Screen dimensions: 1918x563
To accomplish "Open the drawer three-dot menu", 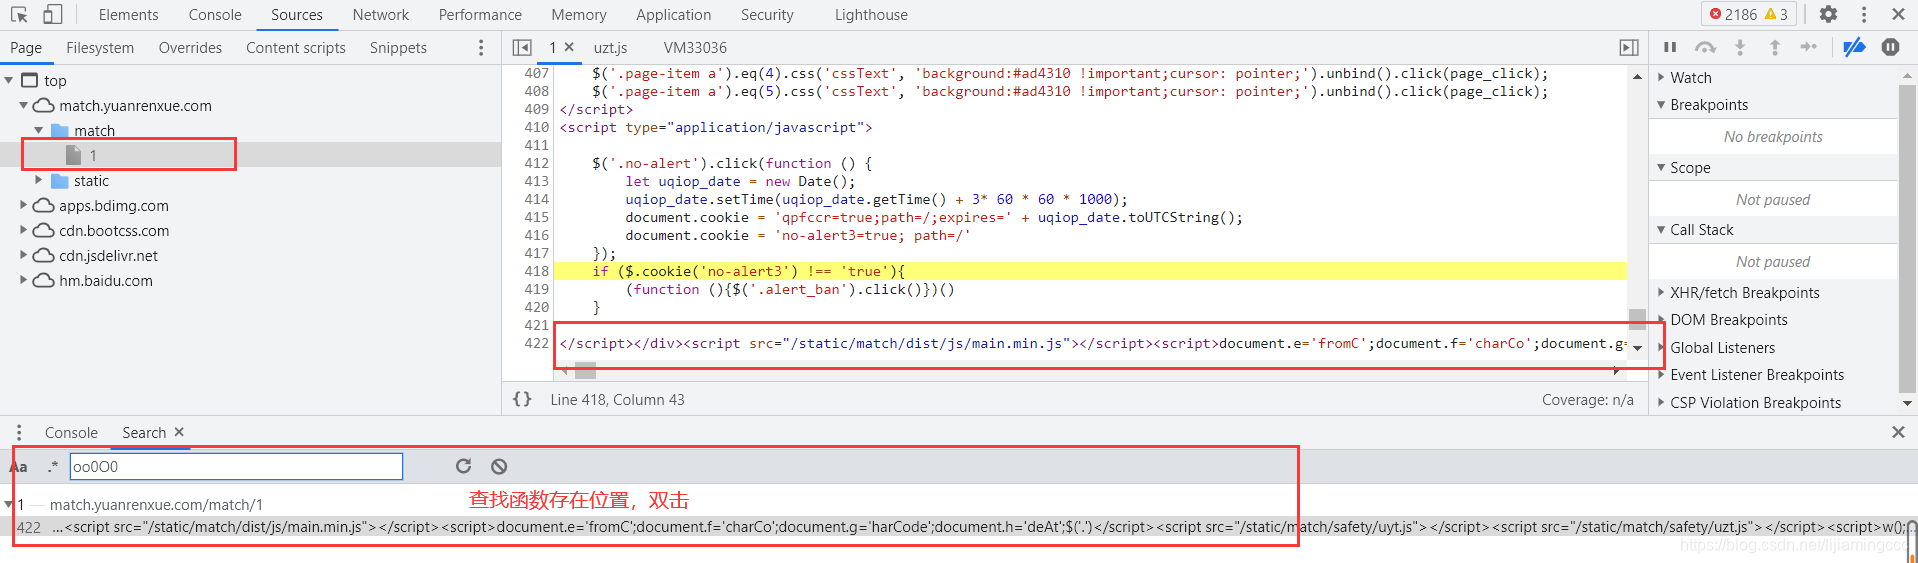I will (19, 432).
